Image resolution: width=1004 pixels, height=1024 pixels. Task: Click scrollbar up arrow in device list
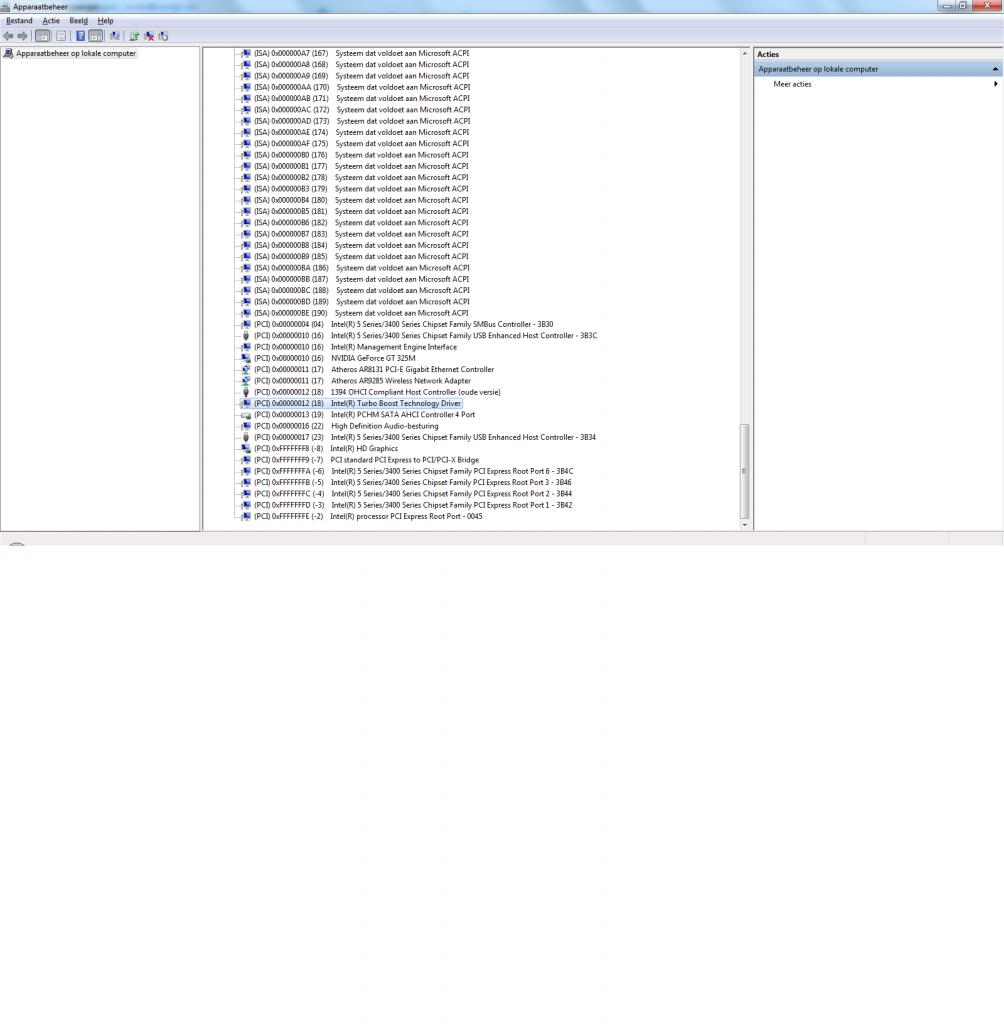point(745,53)
